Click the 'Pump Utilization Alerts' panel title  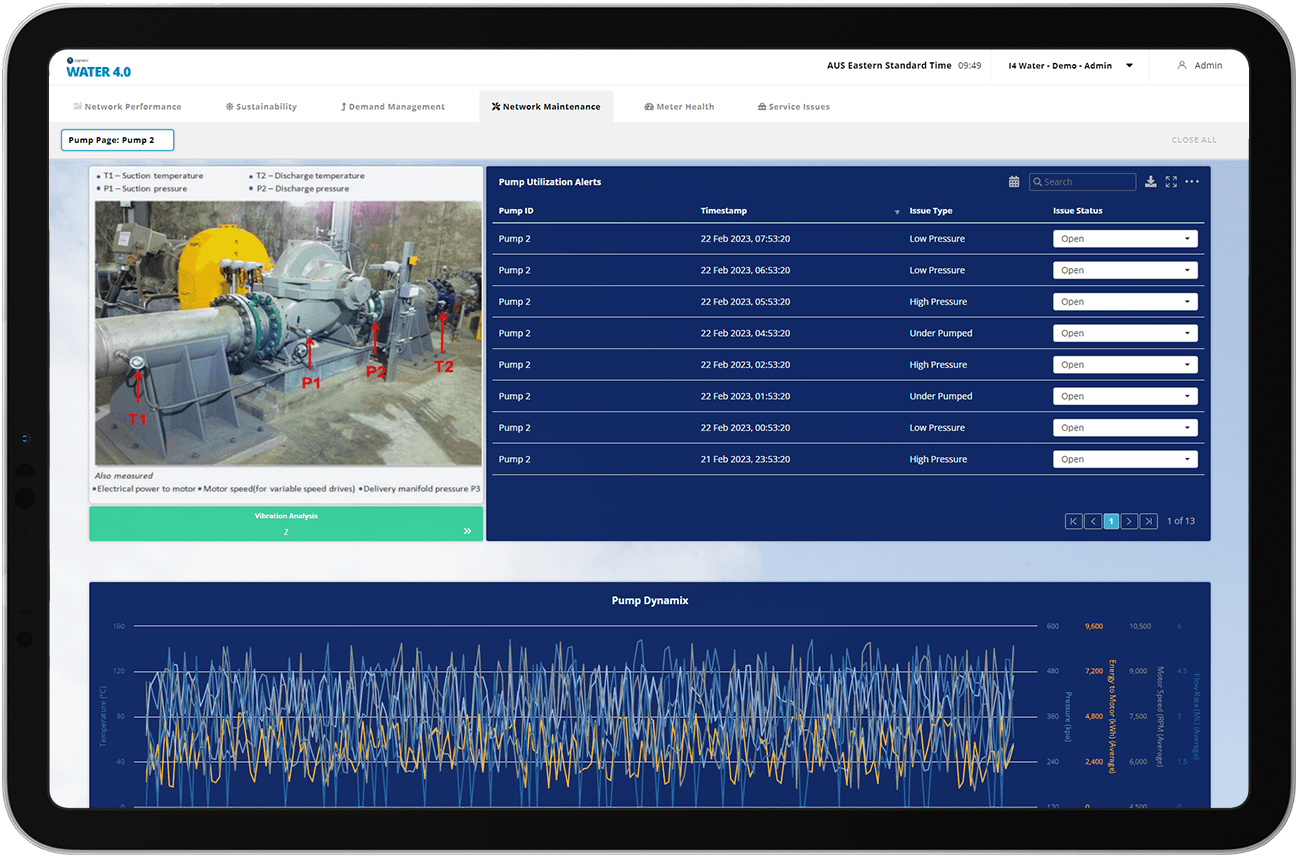[x=550, y=182]
